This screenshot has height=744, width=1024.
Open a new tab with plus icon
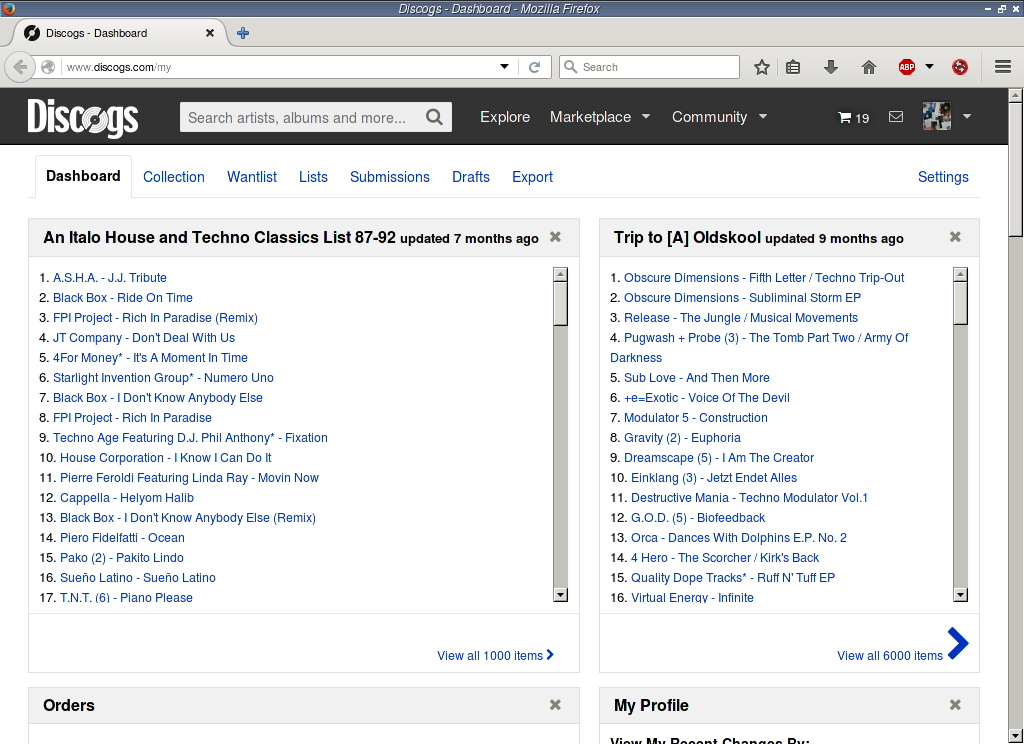click(x=243, y=33)
